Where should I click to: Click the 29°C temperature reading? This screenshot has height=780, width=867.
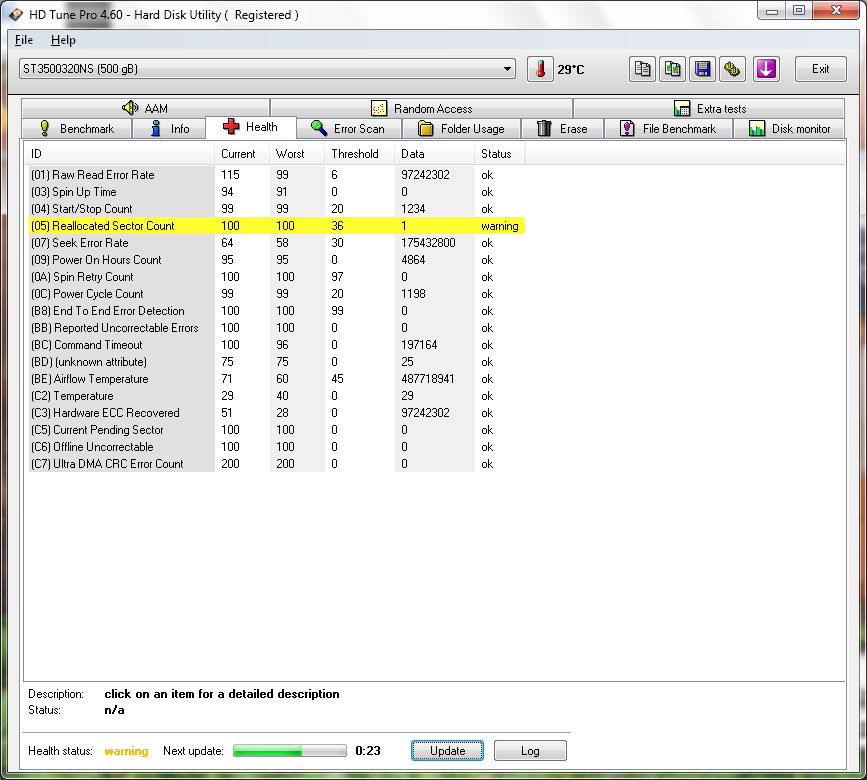point(571,70)
